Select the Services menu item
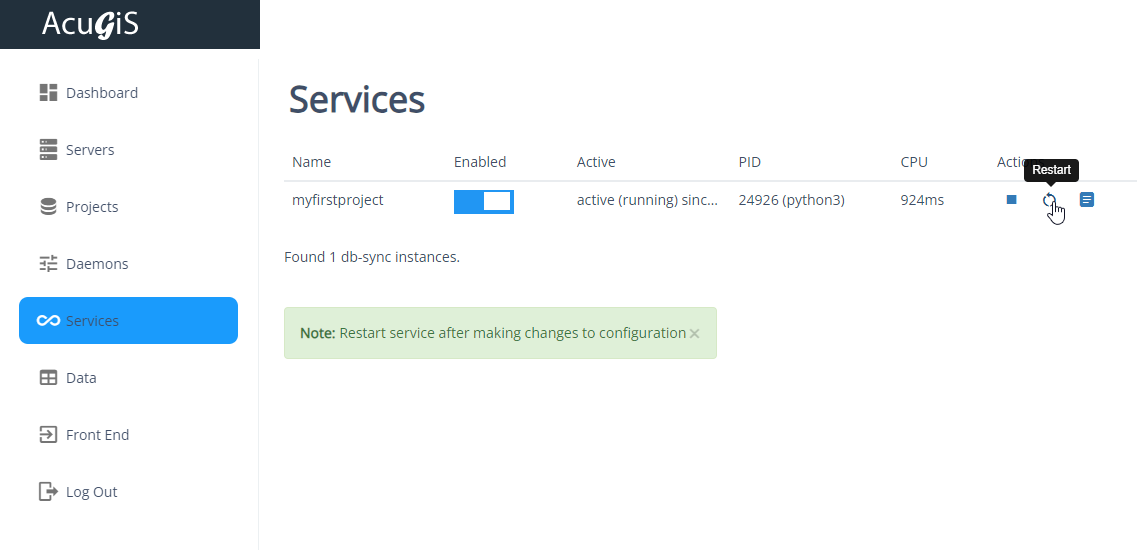 click(x=128, y=321)
